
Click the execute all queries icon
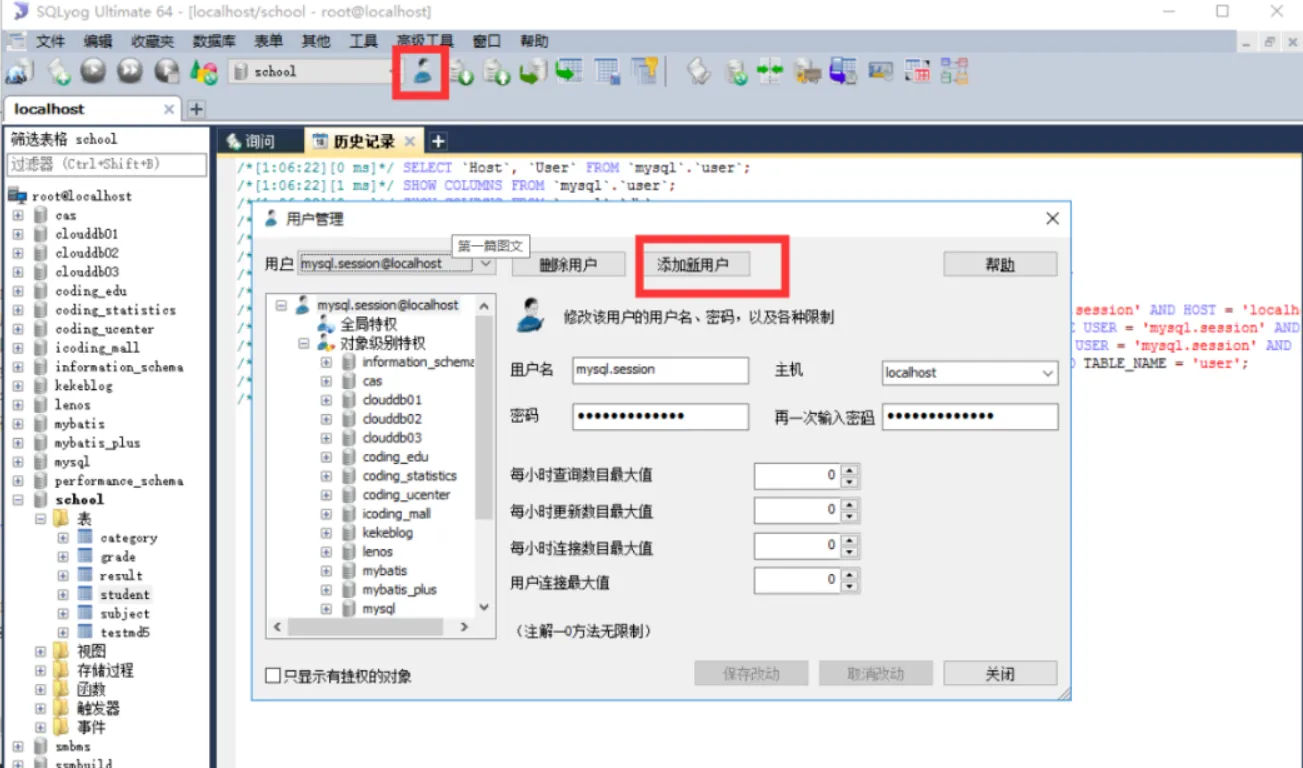click(129, 71)
